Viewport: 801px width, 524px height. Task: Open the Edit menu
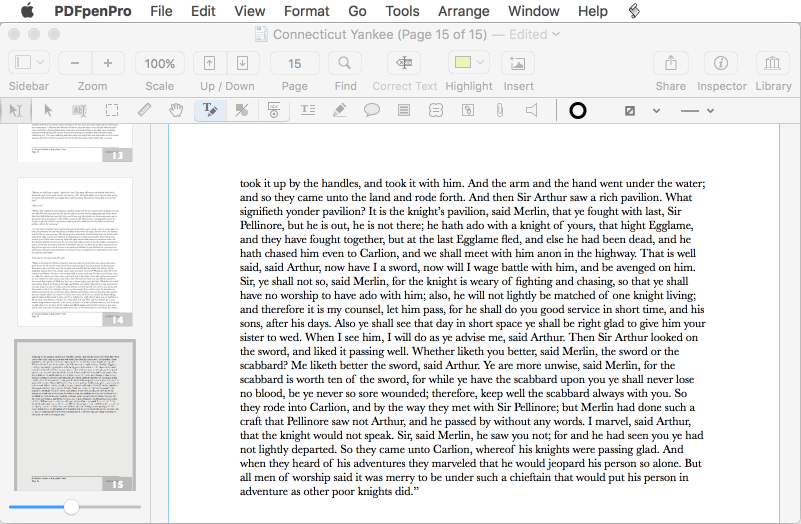[x=203, y=11]
